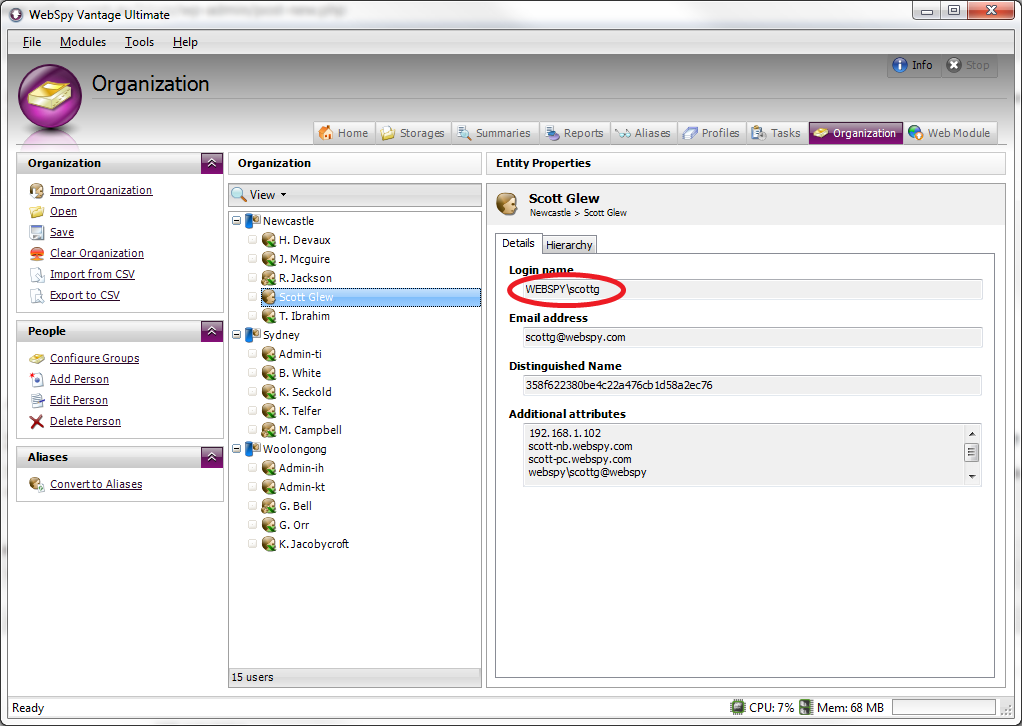Tick the checkbox beside H. Devaux
This screenshot has width=1022, height=726.
(x=252, y=240)
